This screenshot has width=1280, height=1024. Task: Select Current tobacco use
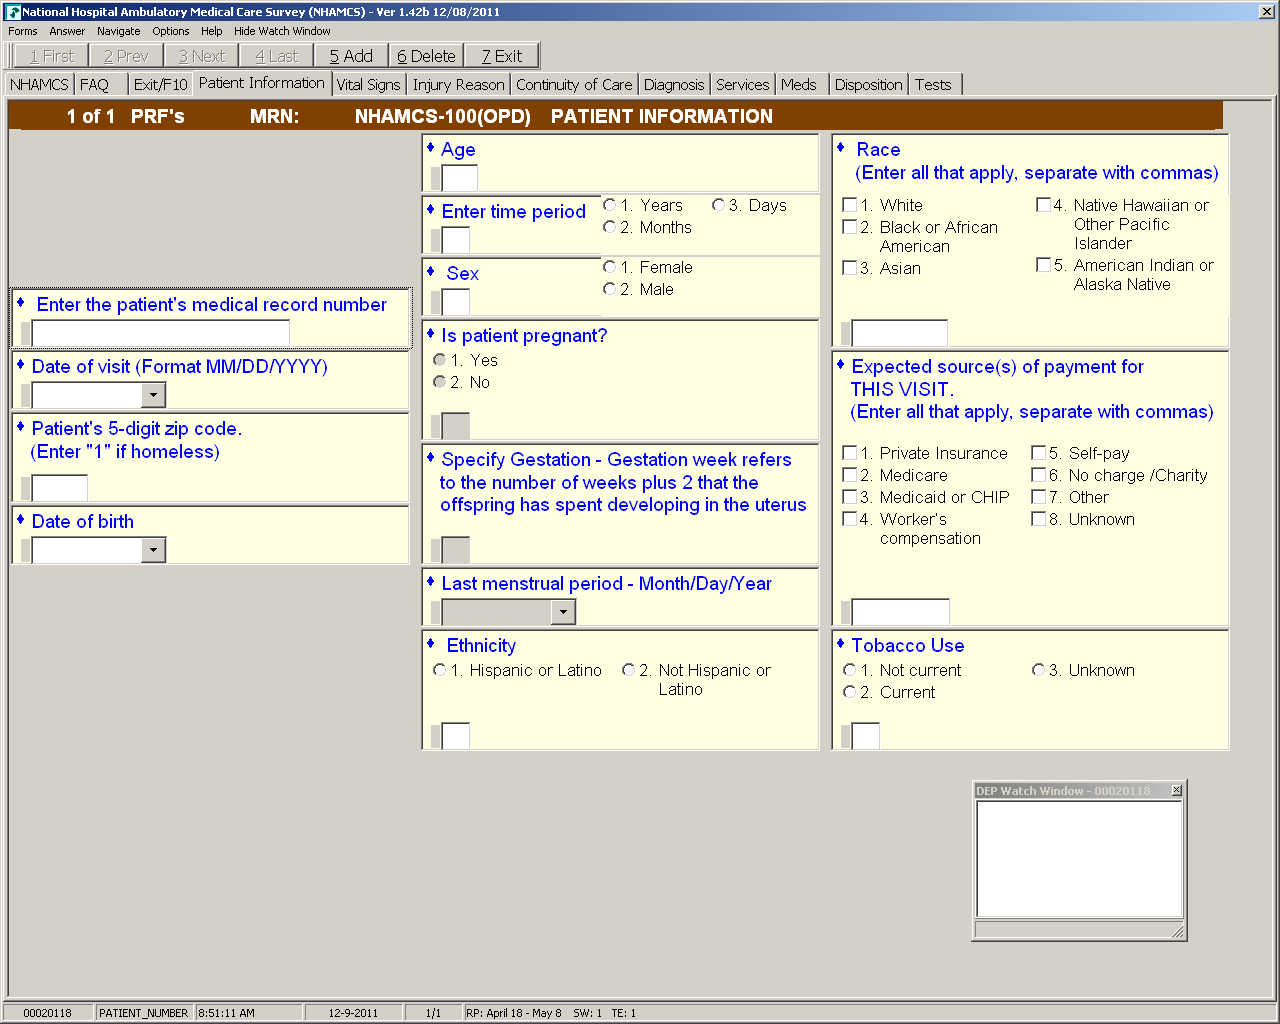pos(849,692)
